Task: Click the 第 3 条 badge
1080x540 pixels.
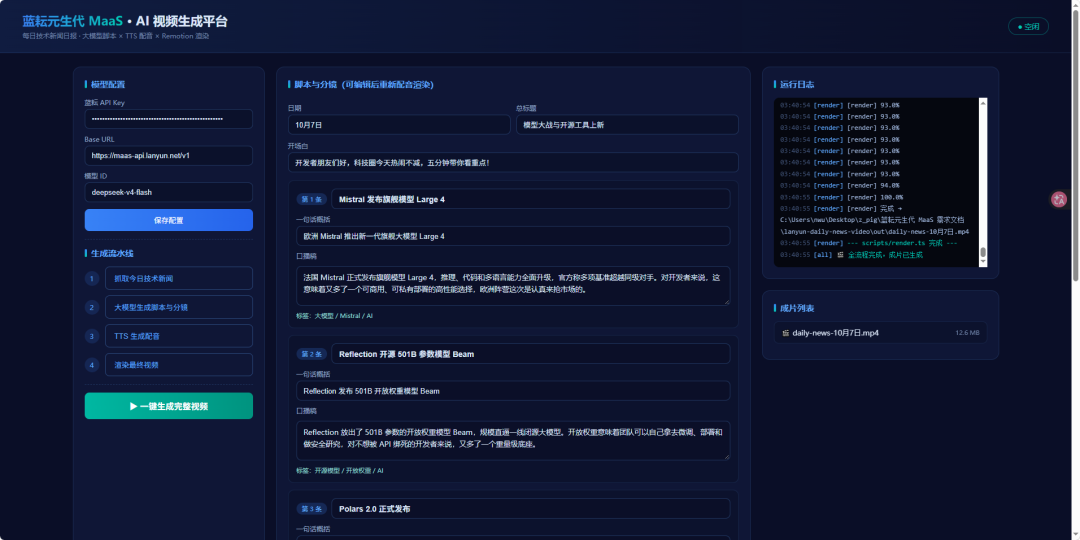Action: (311, 509)
